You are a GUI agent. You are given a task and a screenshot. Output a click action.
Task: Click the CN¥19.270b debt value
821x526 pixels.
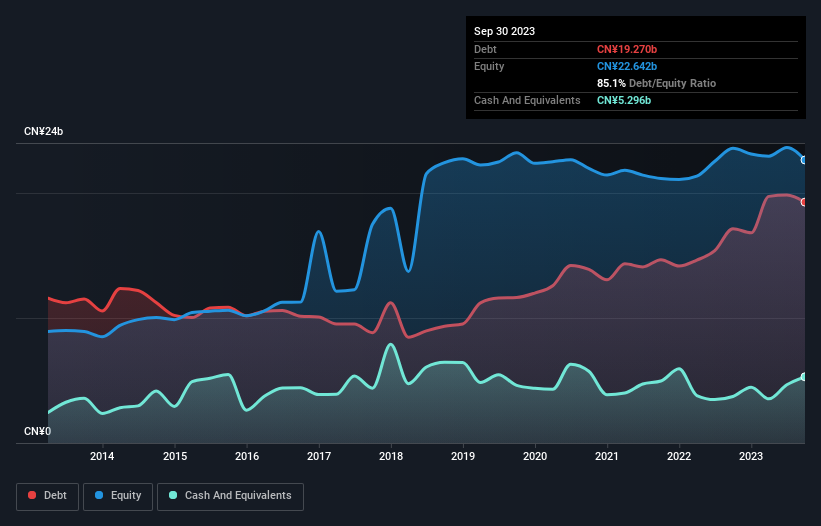[x=627, y=49]
